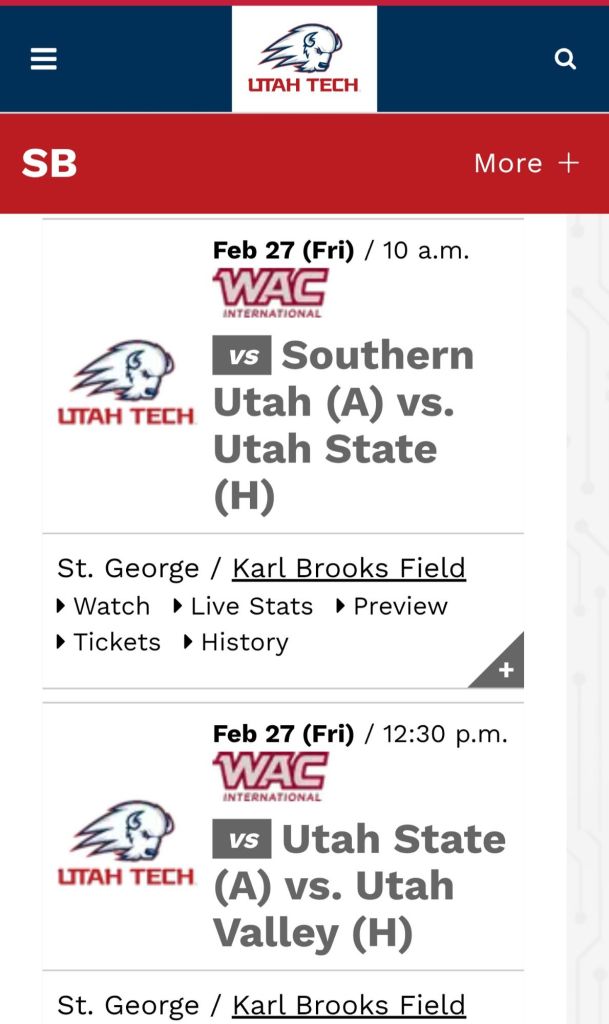The image size is (609, 1024).
Task: Open Tickets link for first game
Action: 116,642
